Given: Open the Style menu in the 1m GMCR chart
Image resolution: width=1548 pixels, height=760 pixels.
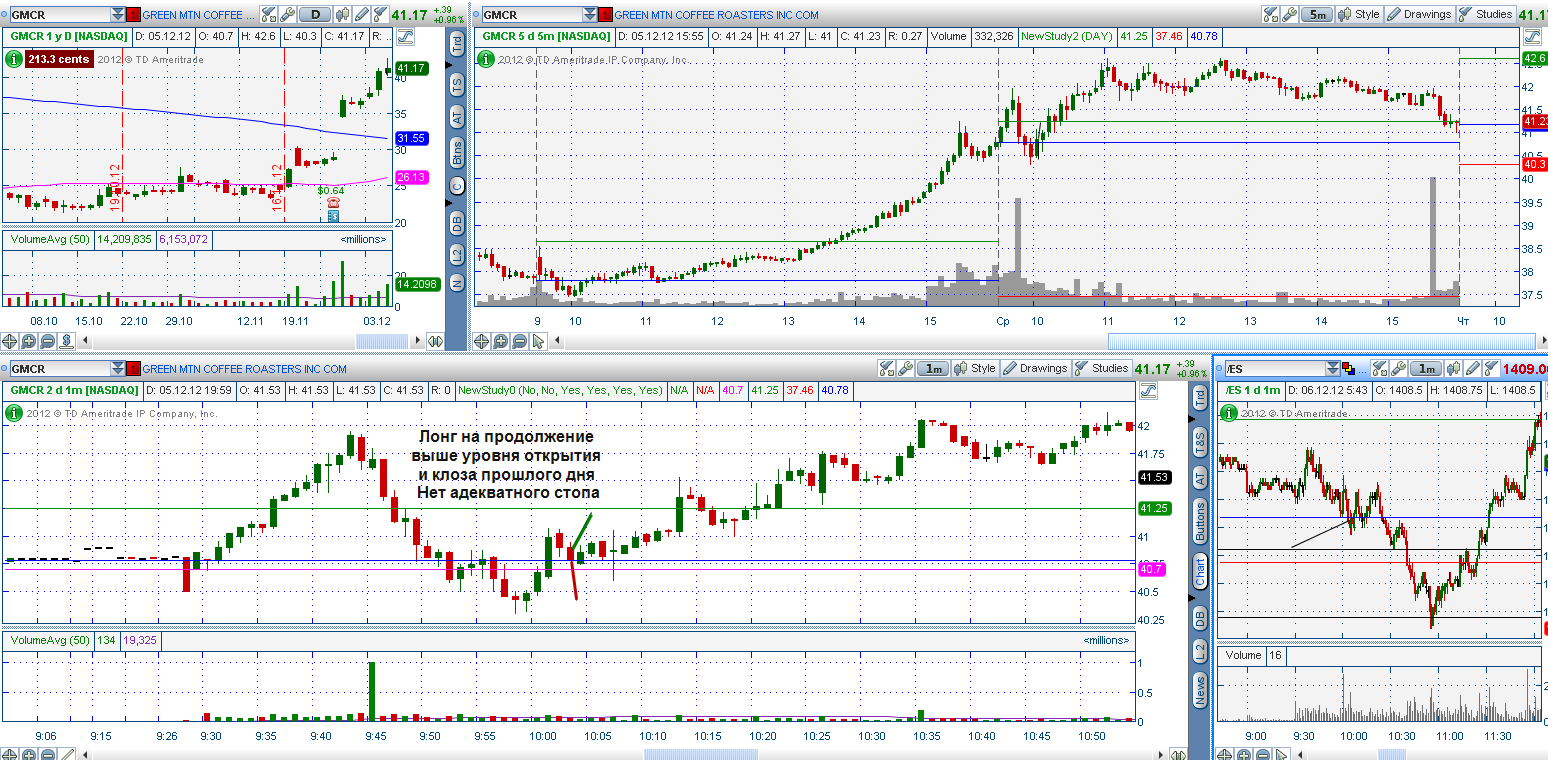Looking at the screenshot, I should tap(975, 368).
